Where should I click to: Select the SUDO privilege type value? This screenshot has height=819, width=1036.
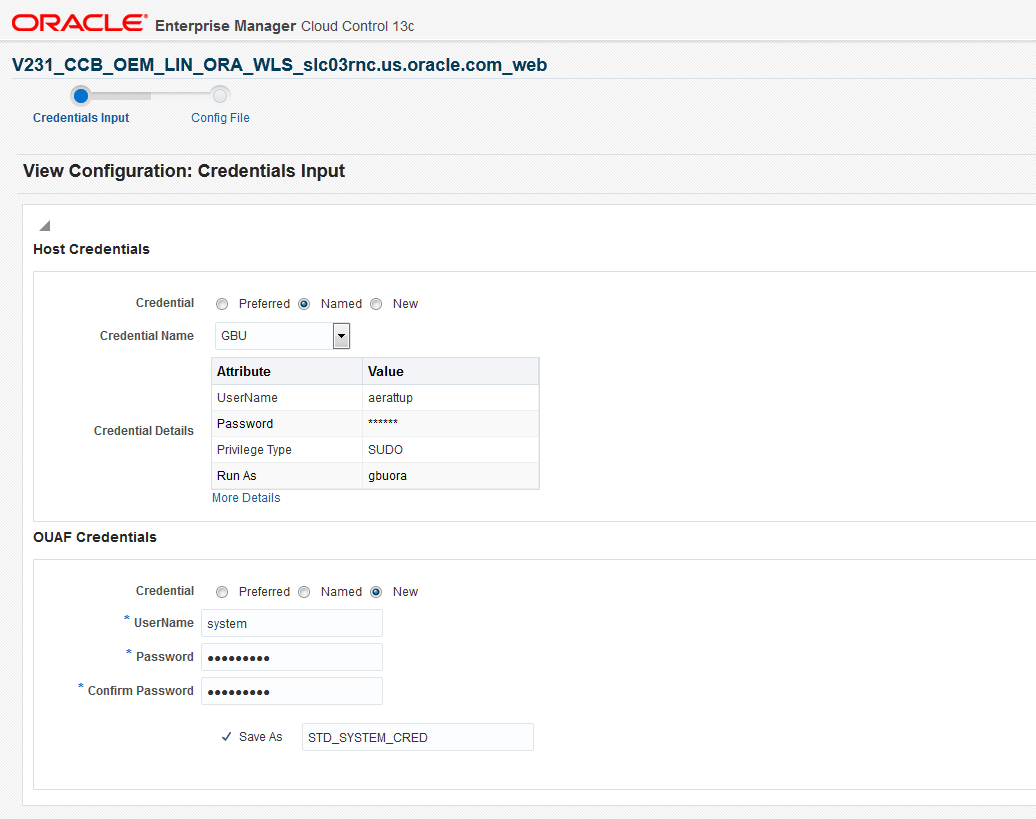point(451,450)
